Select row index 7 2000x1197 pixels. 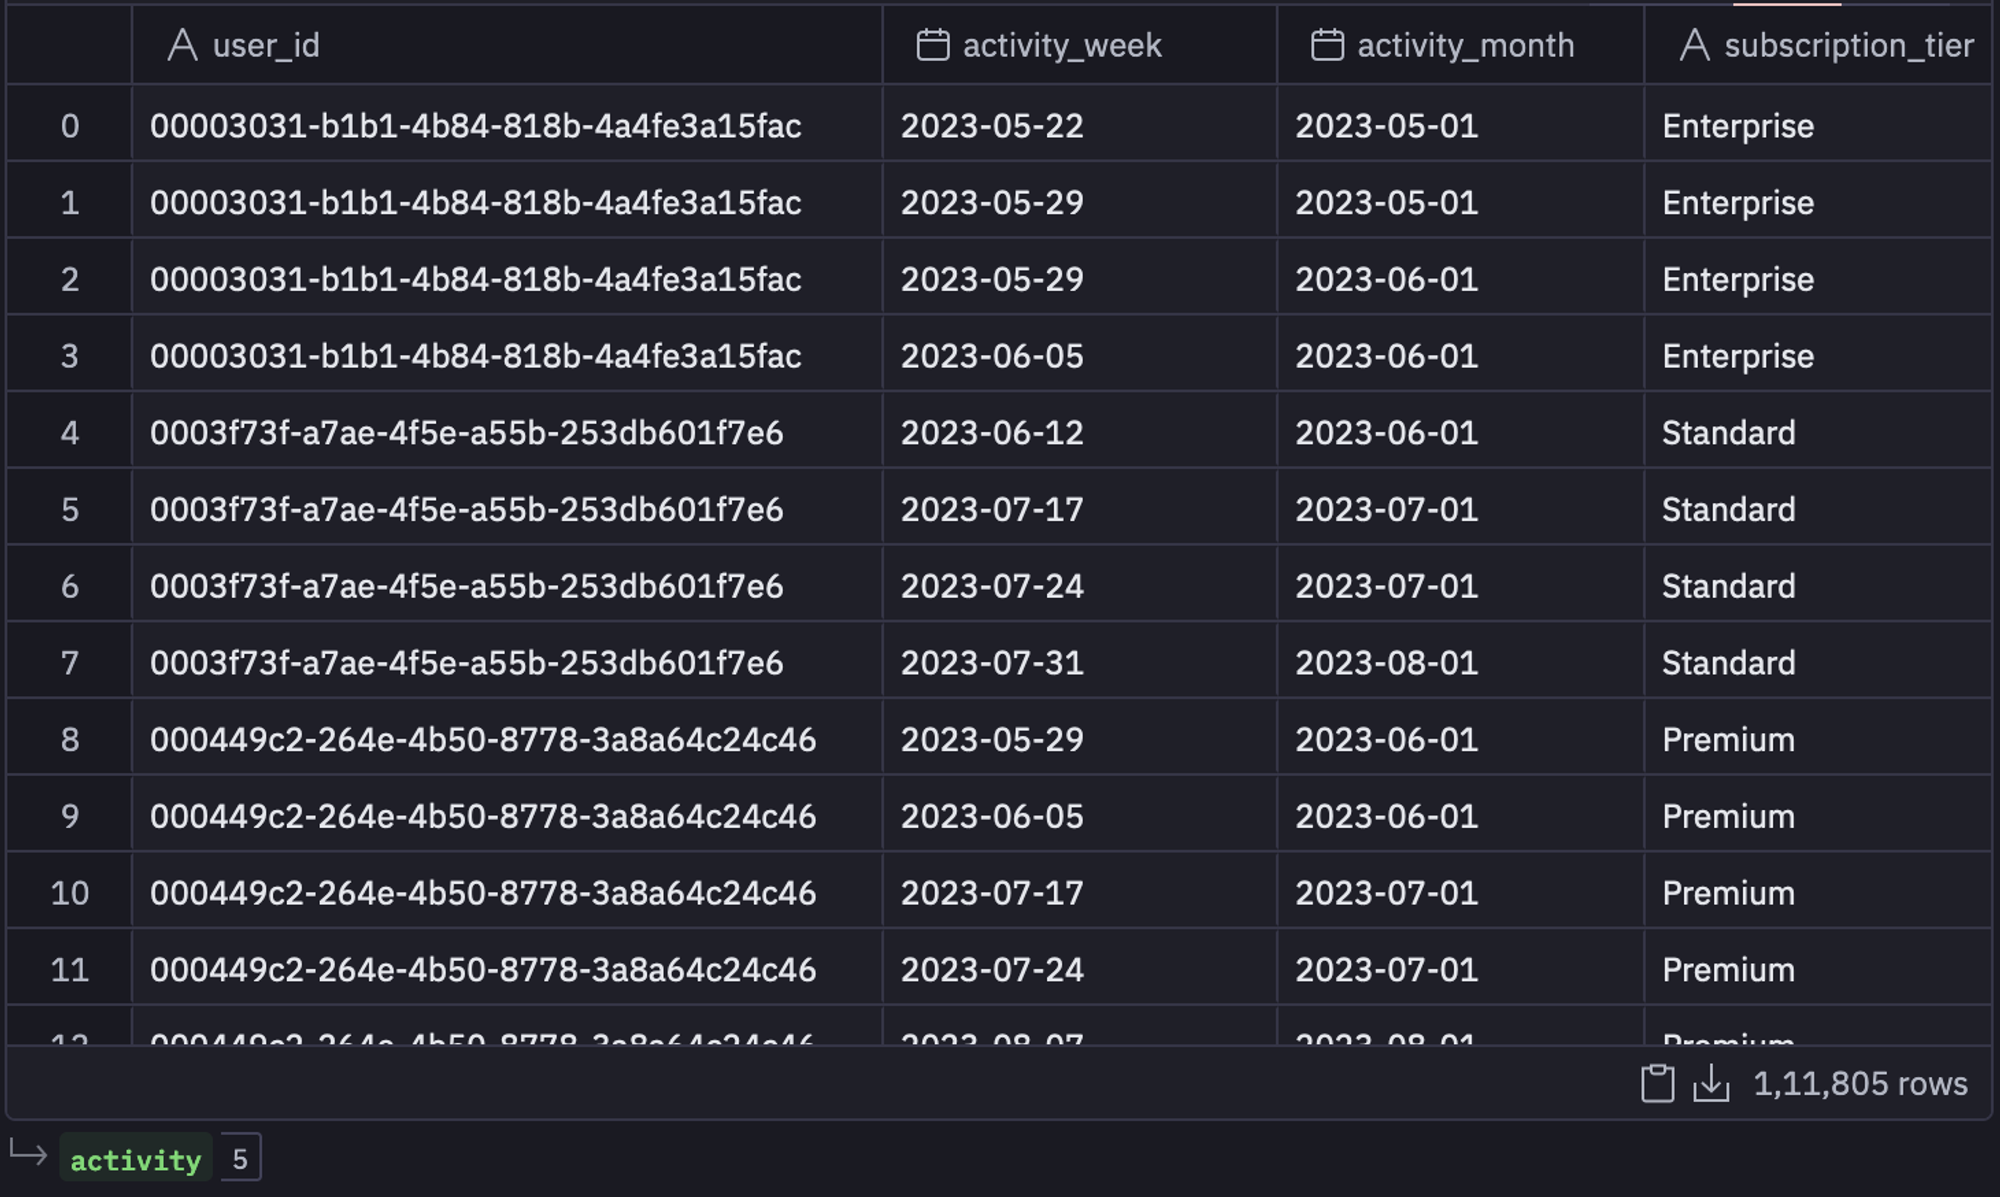pos(69,663)
